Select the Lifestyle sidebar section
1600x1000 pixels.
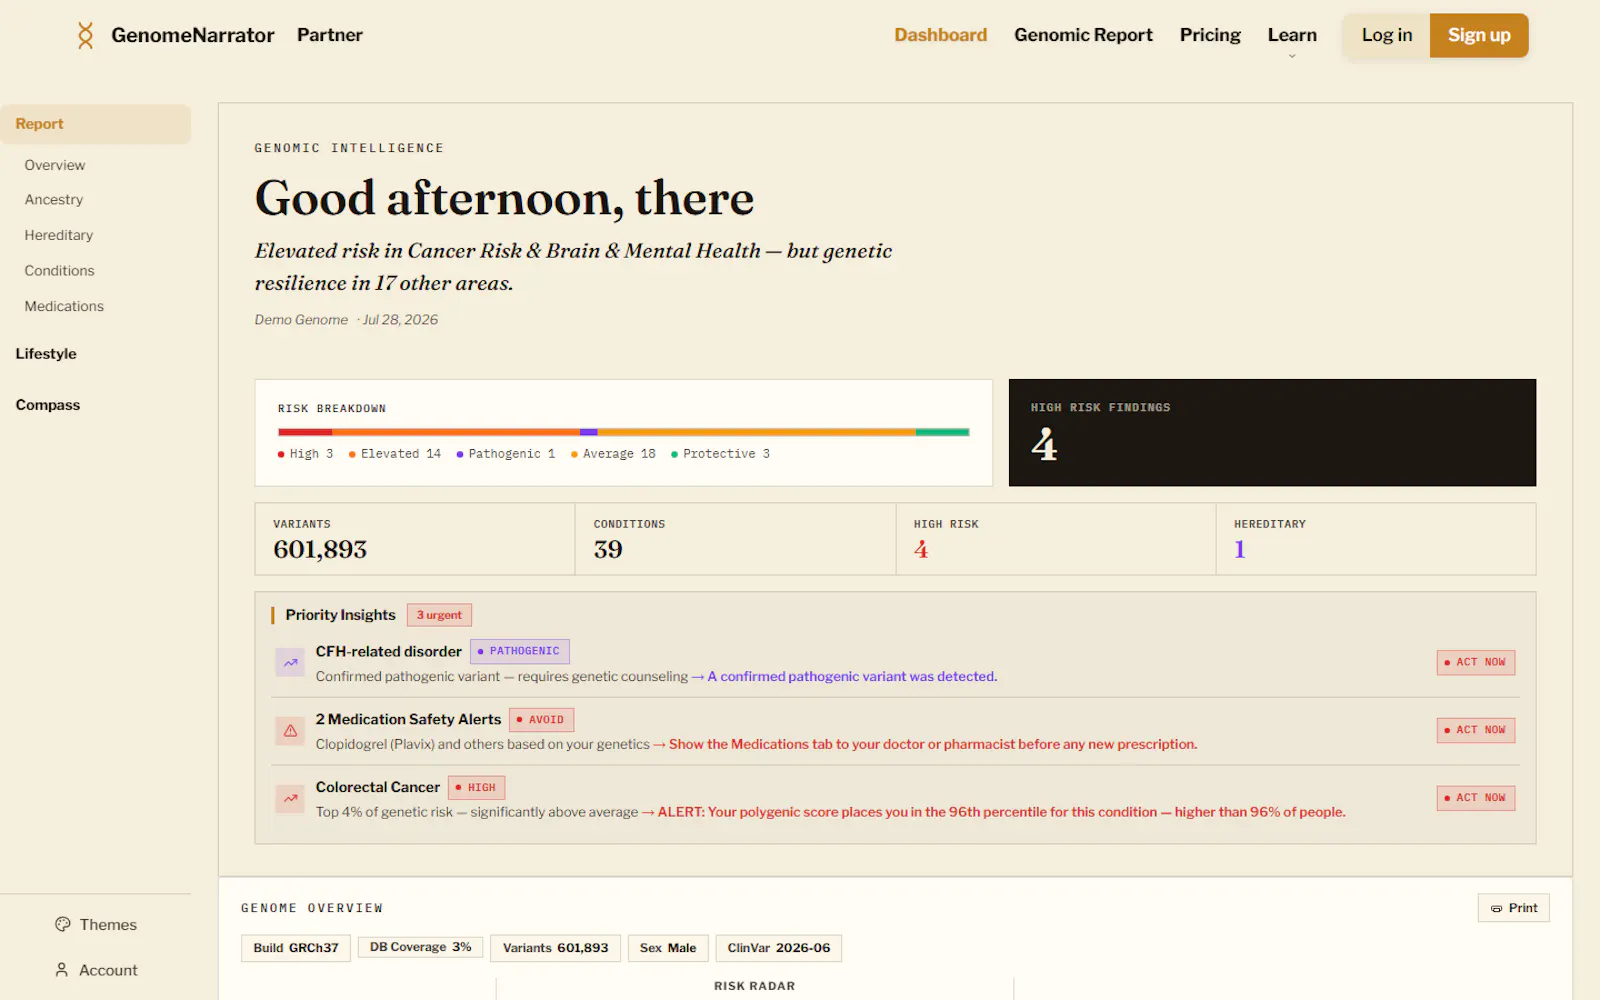coord(46,354)
